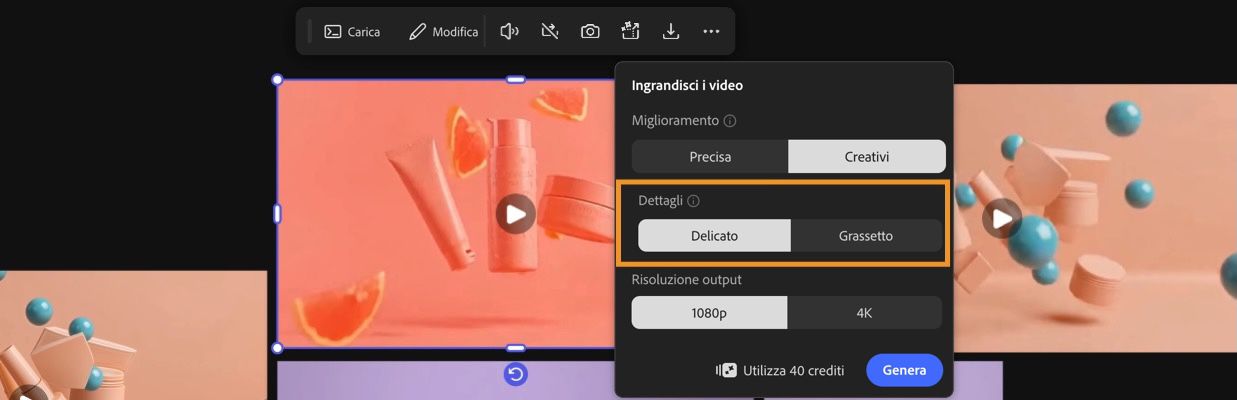Click the rotate handle below the selected video
The width and height of the screenshot is (1237, 400).
[515, 374]
